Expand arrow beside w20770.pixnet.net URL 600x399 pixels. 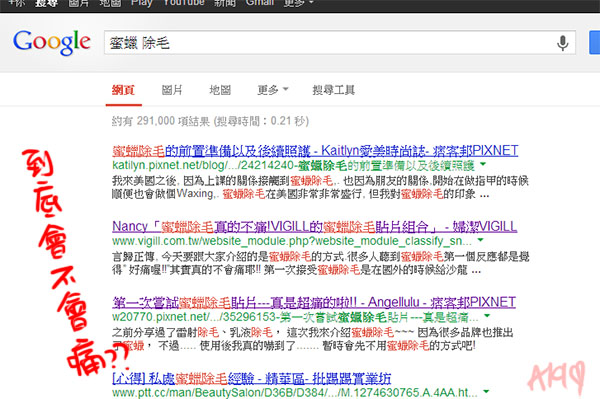[x=487, y=316]
